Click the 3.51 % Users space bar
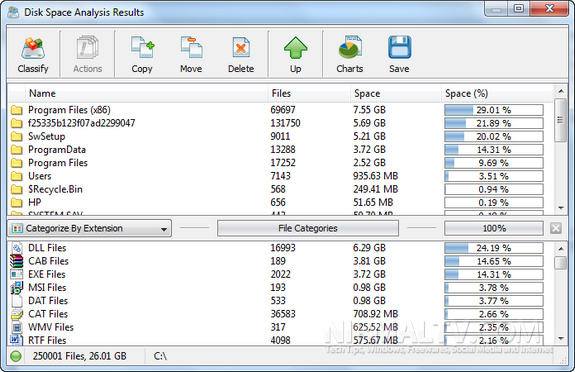575x372 pixels. click(x=494, y=176)
